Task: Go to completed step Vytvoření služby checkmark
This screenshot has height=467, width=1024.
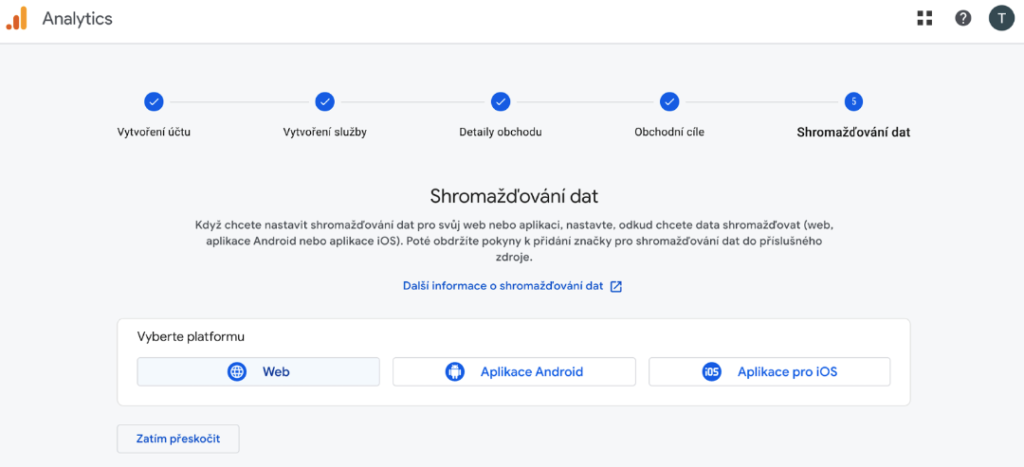Action: click(325, 101)
